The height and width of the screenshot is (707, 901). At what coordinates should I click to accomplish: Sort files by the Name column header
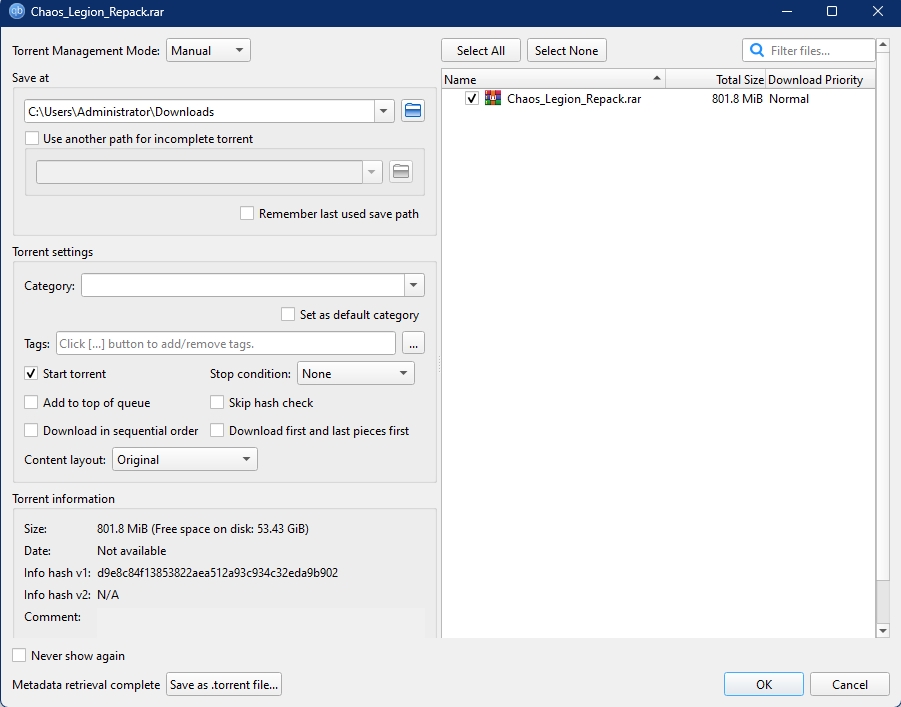(553, 79)
